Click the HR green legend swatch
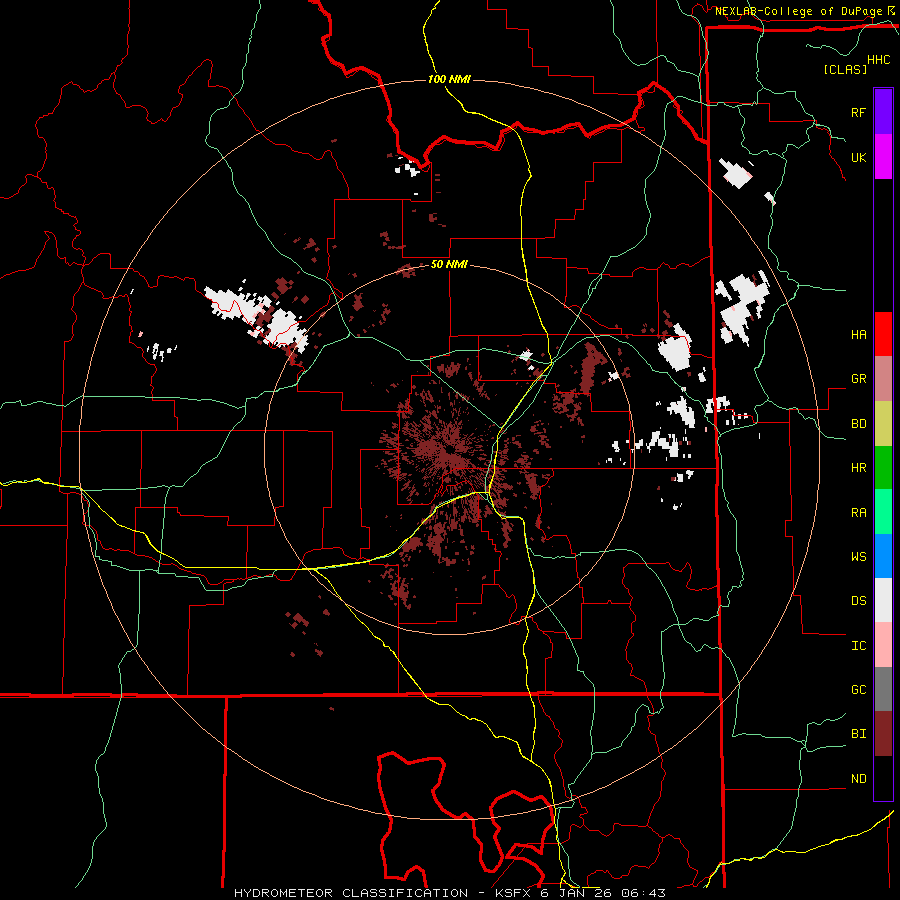Screen dimensions: 900x900 point(883,467)
